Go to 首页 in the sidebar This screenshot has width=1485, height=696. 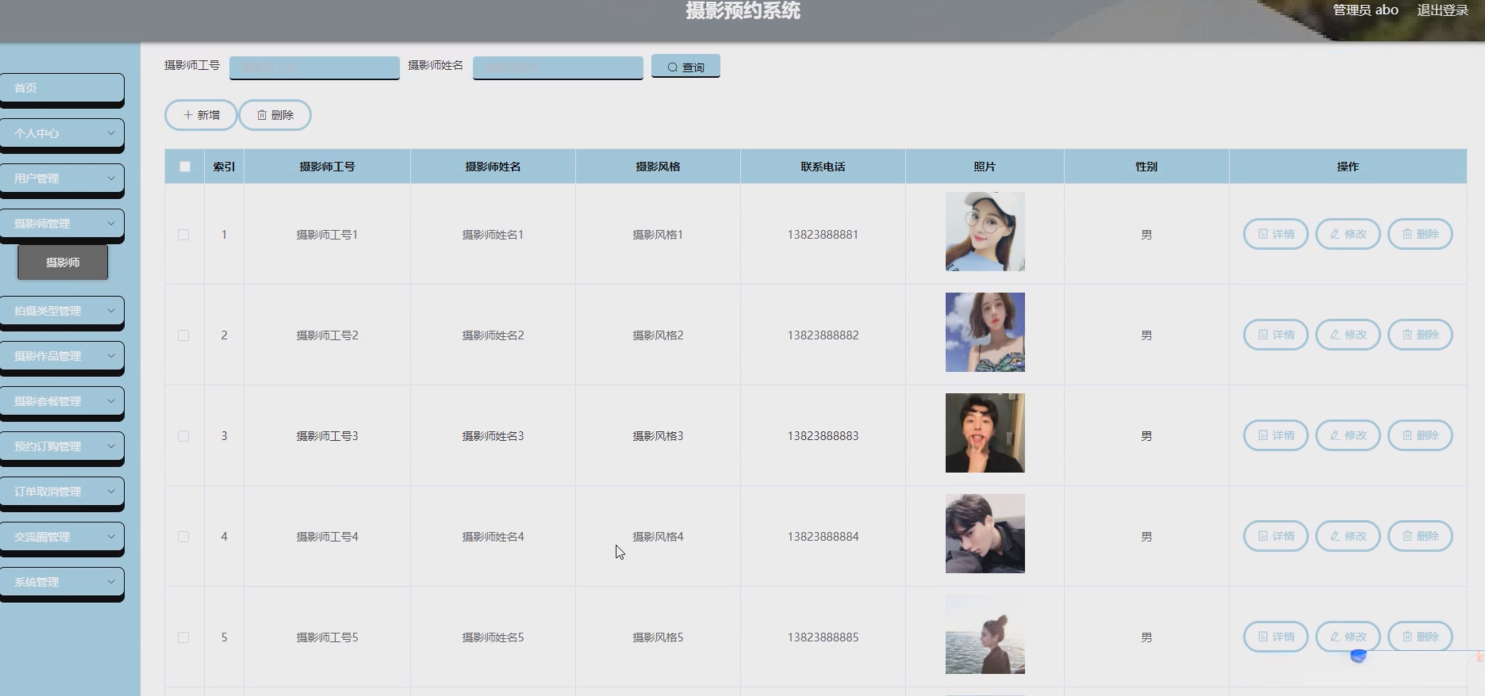coord(62,88)
